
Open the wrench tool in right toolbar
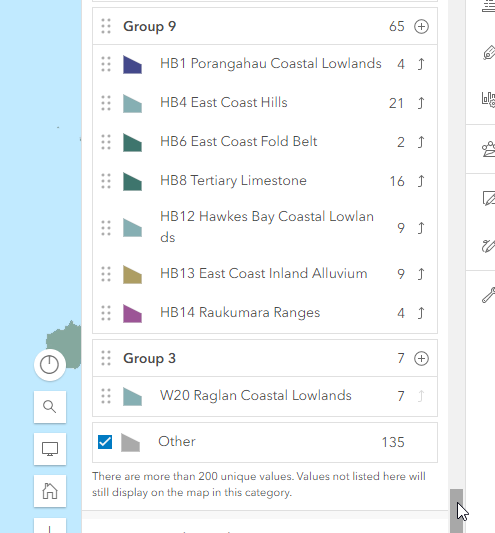[x=489, y=294]
